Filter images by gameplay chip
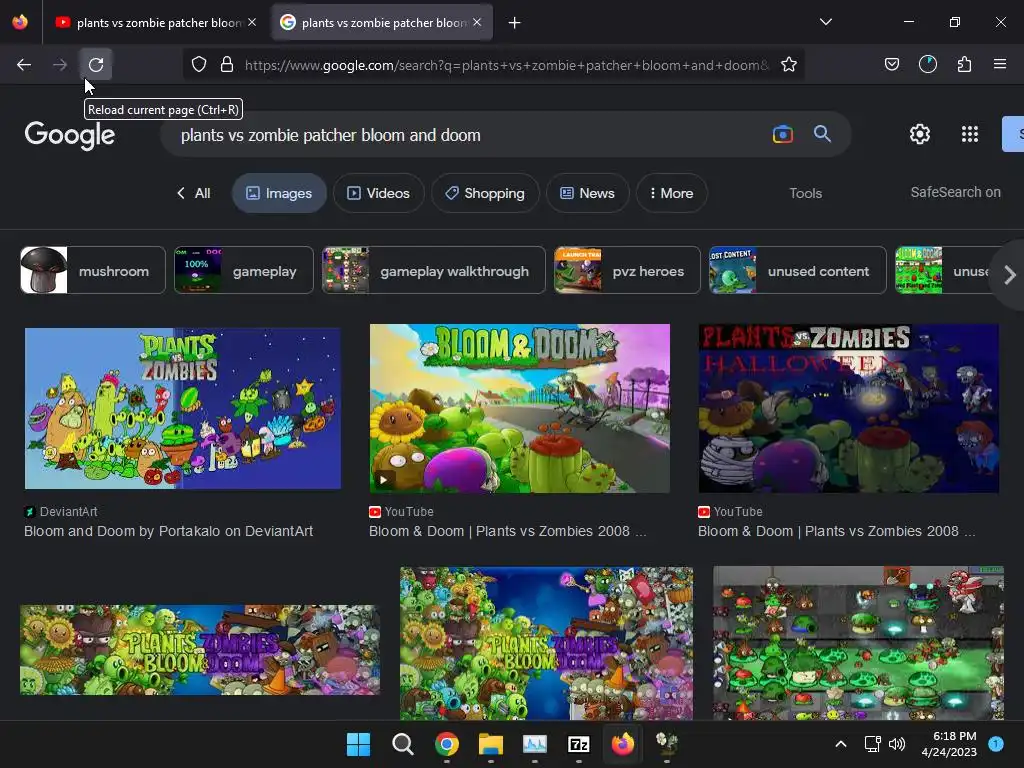 click(x=244, y=270)
